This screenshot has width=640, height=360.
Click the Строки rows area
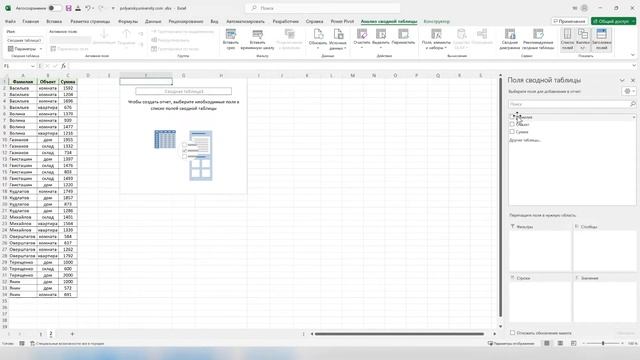click(540, 302)
